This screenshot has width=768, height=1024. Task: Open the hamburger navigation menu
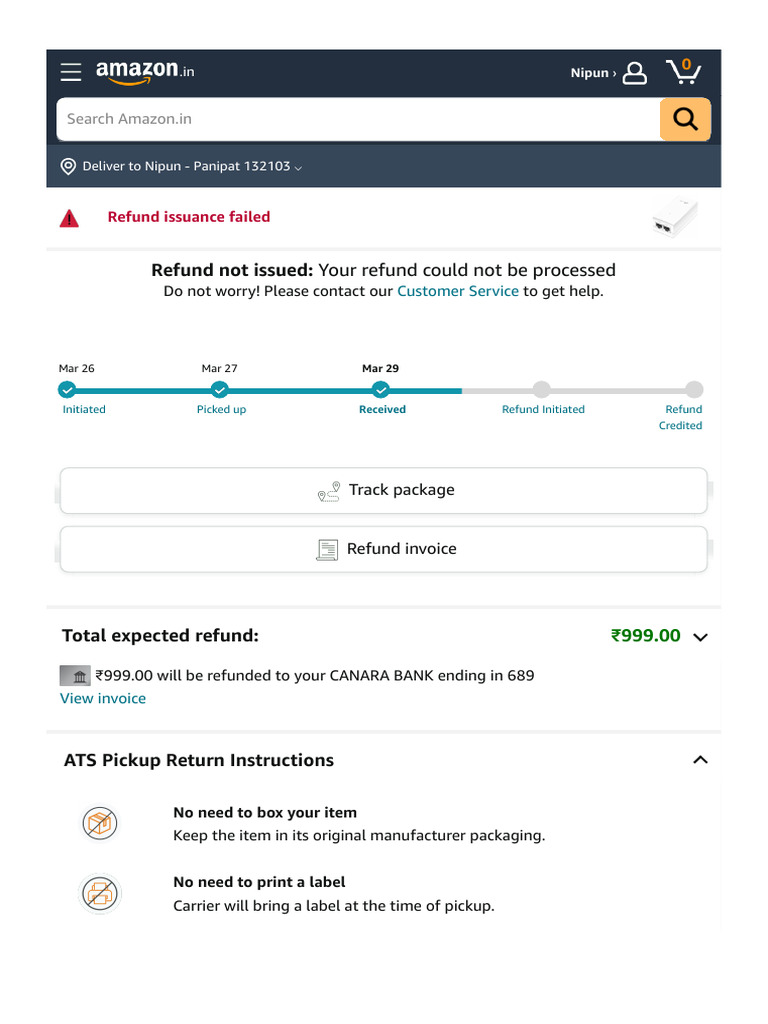point(71,72)
